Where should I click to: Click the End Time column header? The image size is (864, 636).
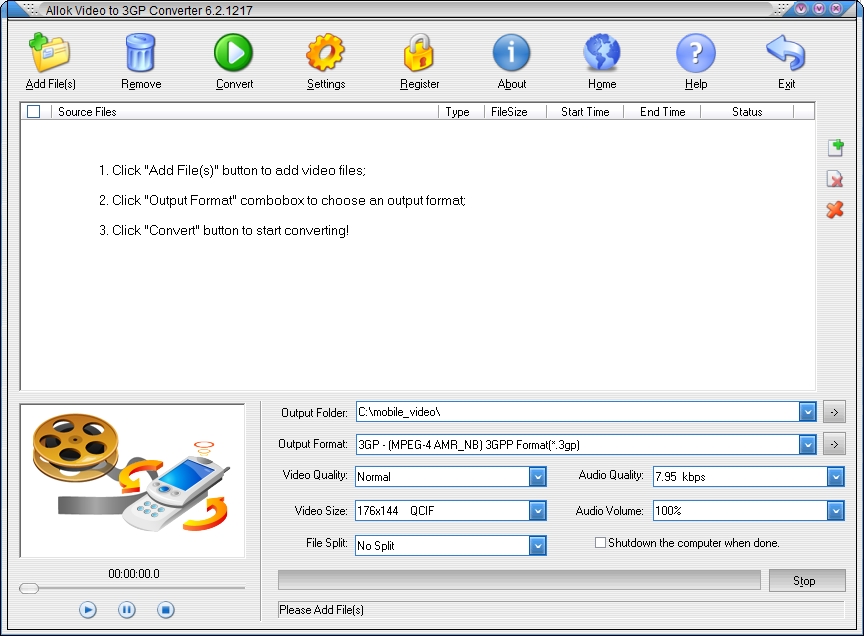point(662,111)
